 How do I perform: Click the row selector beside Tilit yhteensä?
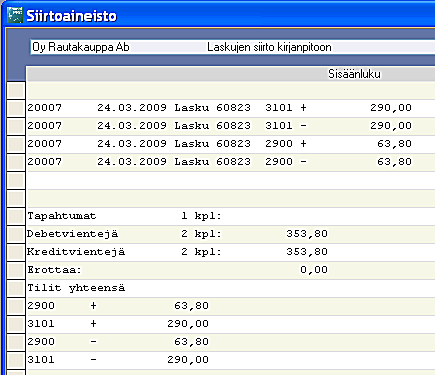click(16, 288)
